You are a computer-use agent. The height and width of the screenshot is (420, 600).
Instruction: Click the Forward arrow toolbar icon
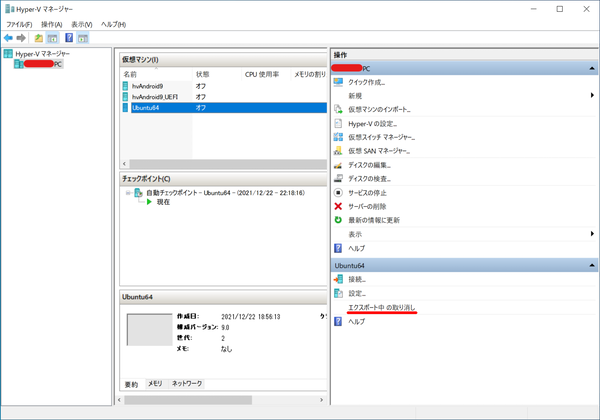[x=21, y=38]
